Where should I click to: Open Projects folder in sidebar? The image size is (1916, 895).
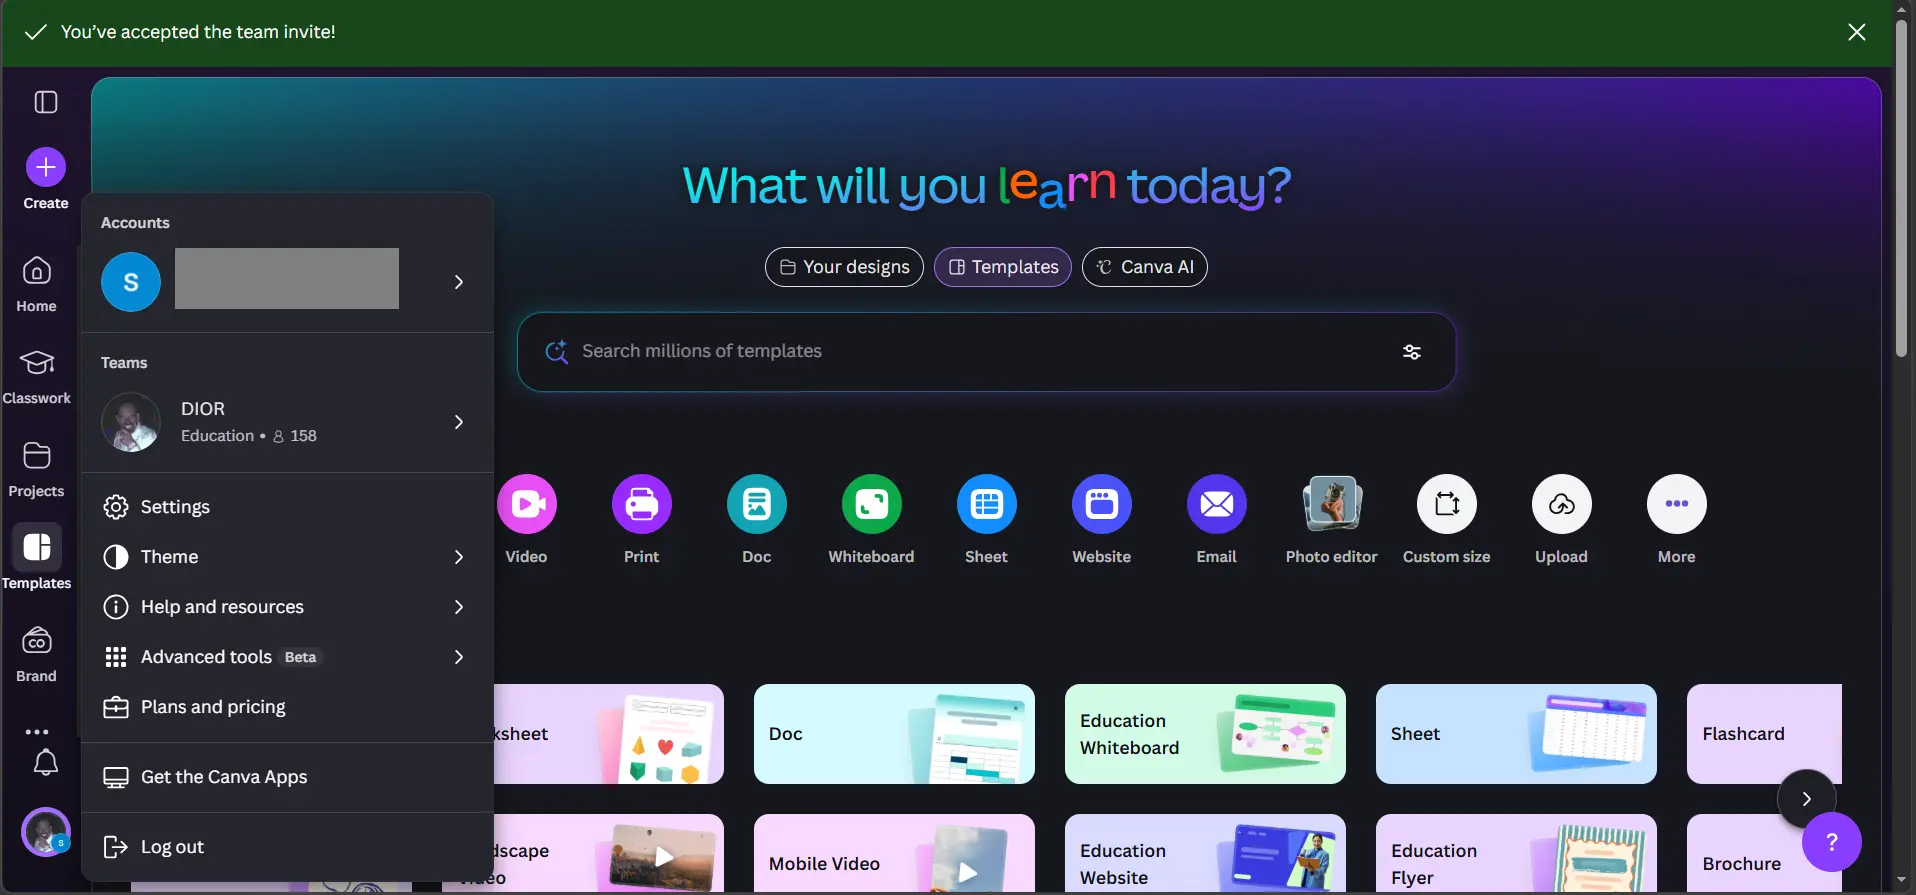tap(37, 469)
